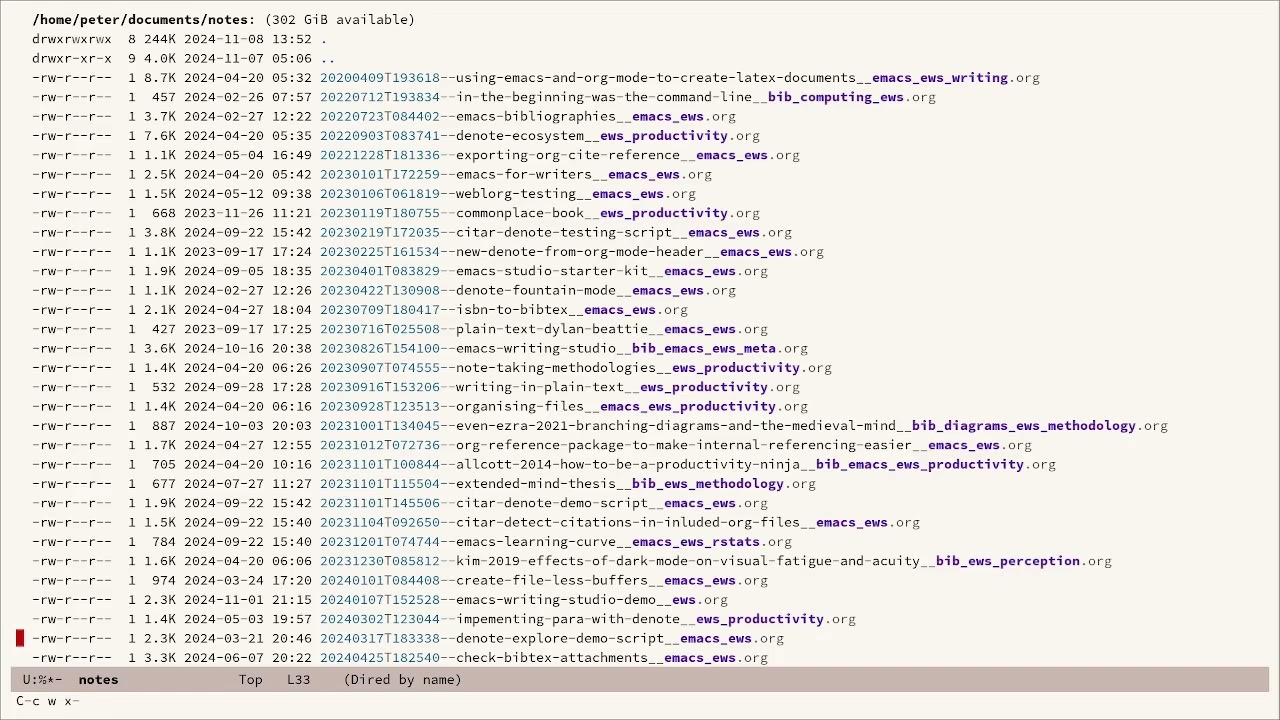The height and width of the screenshot is (720, 1280).
Task: Click the minibuffer showing "C-c w x-"
Action: pyautogui.click(x=48, y=701)
